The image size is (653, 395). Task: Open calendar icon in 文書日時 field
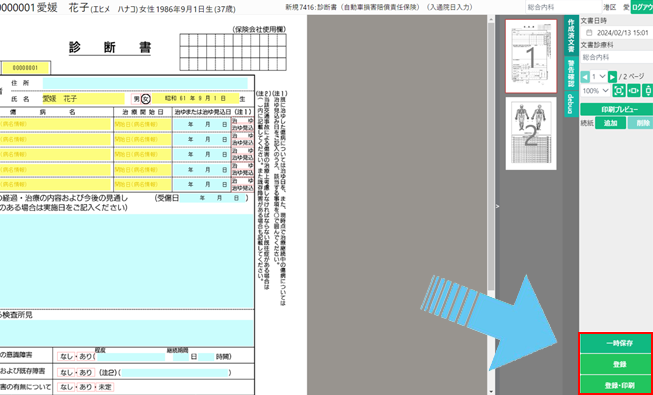(589, 32)
